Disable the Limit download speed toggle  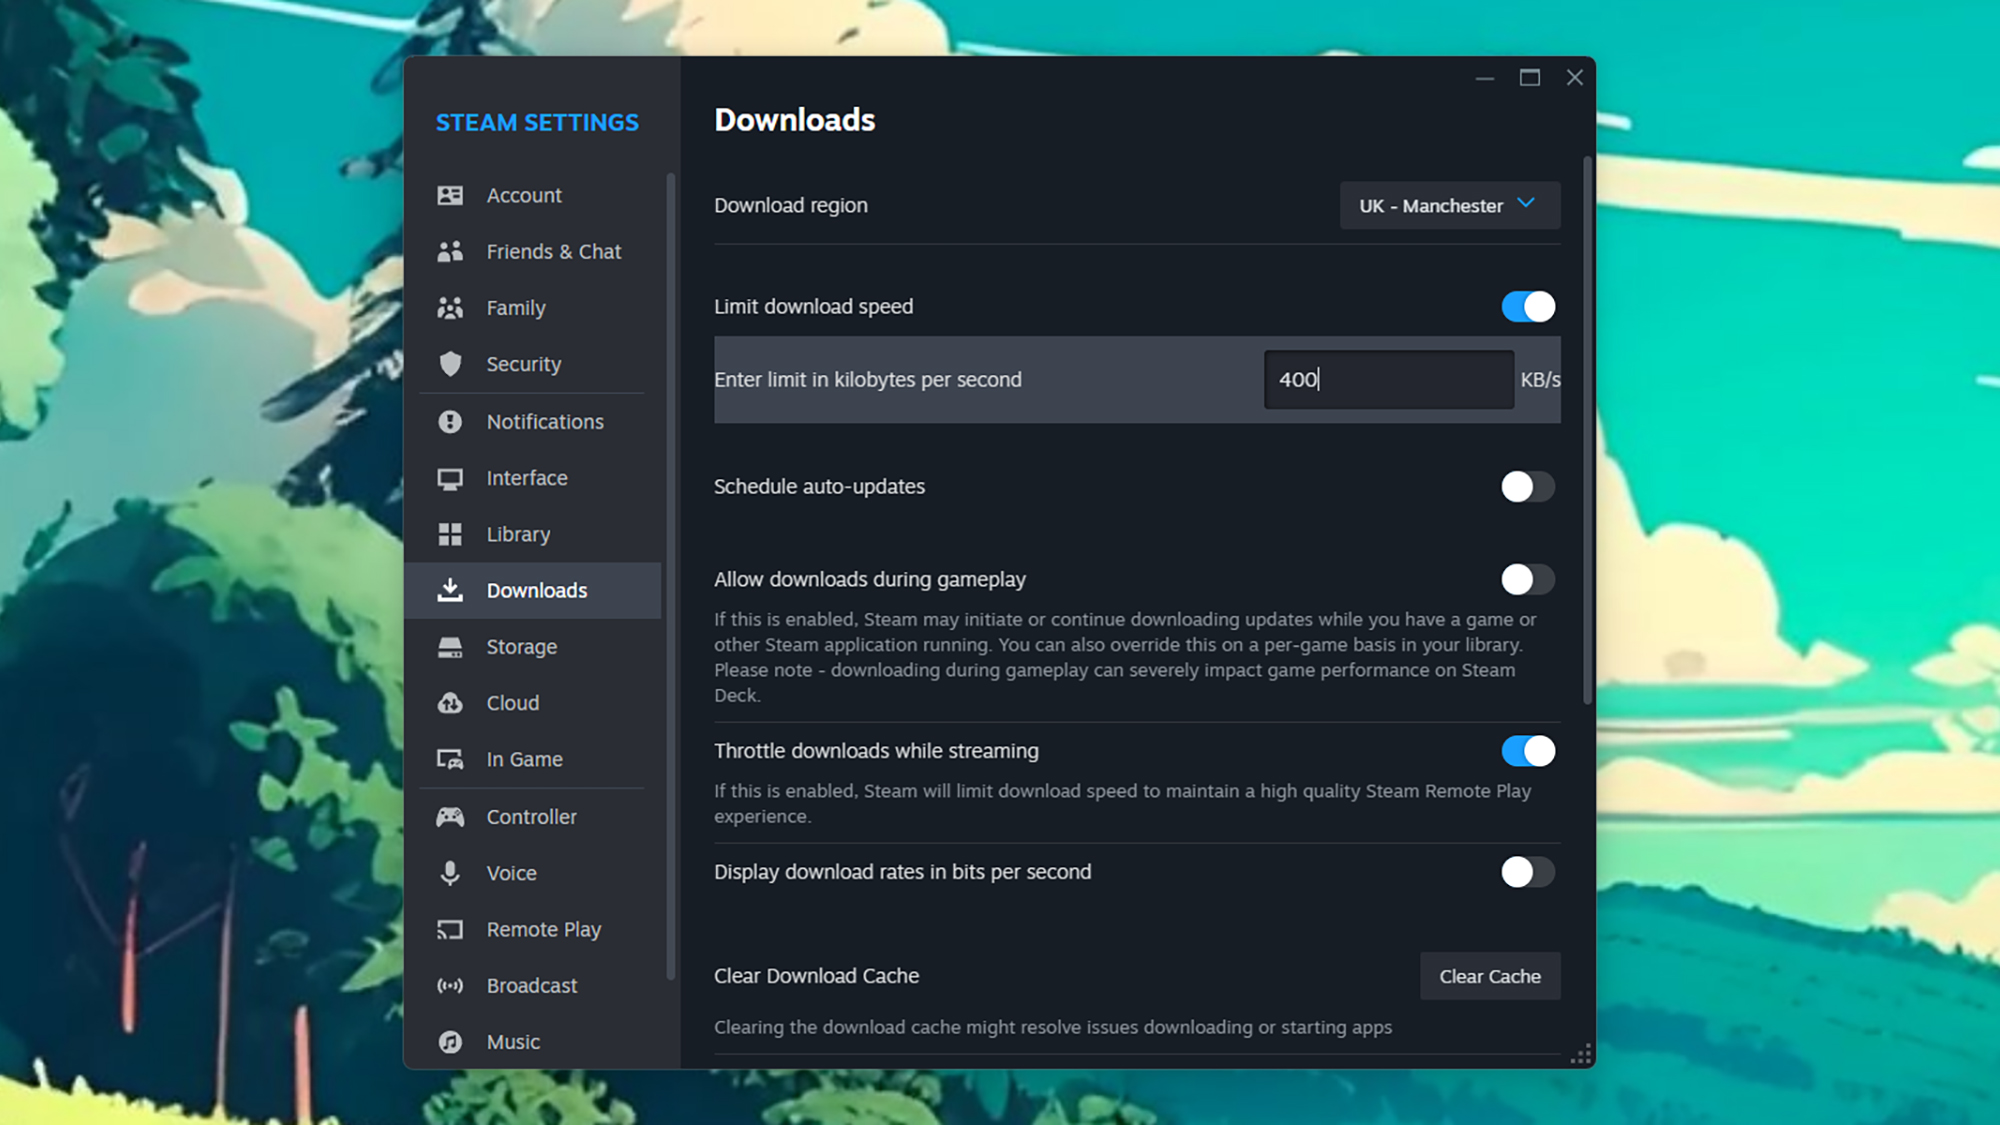click(x=1527, y=307)
